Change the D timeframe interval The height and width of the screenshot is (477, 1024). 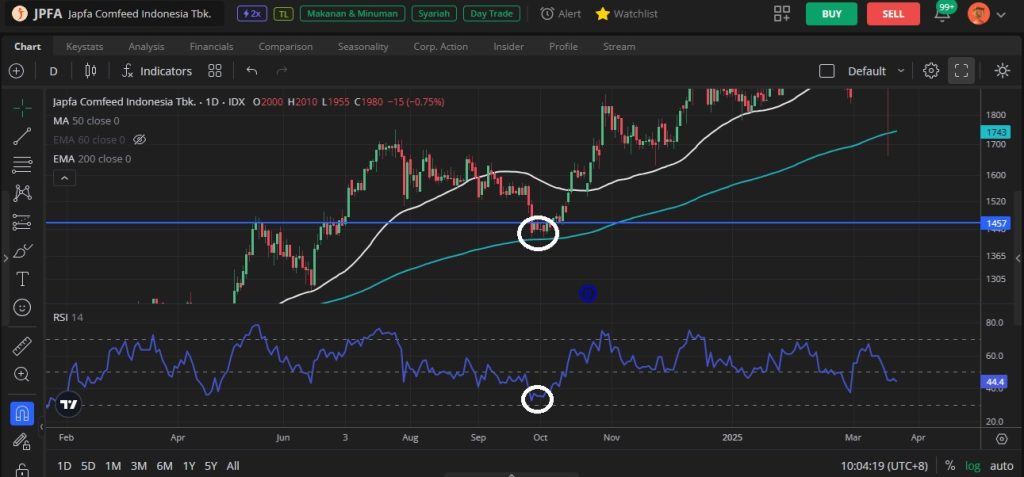pos(54,71)
